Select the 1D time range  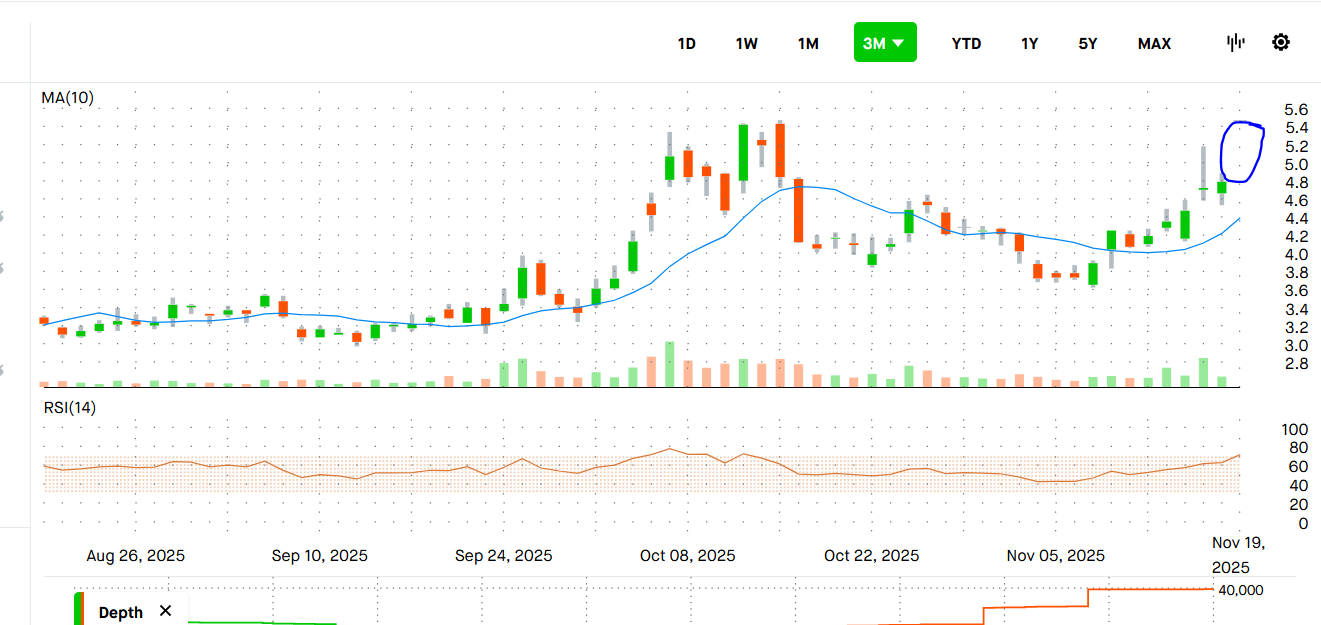(x=687, y=43)
